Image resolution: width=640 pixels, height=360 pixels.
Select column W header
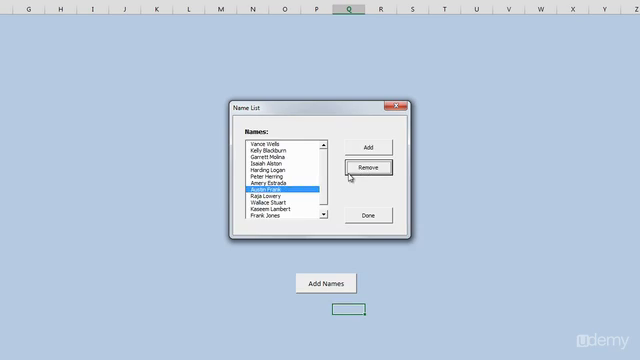pyautogui.click(x=541, y=9)
